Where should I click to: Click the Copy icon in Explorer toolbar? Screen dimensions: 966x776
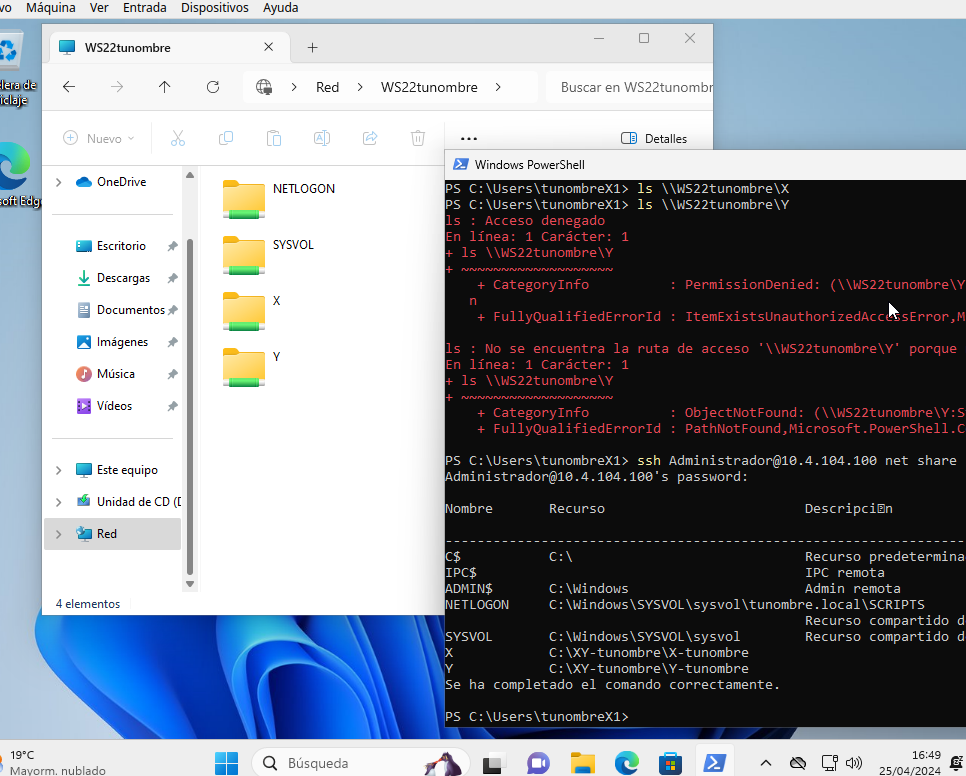tap(226, 139)
